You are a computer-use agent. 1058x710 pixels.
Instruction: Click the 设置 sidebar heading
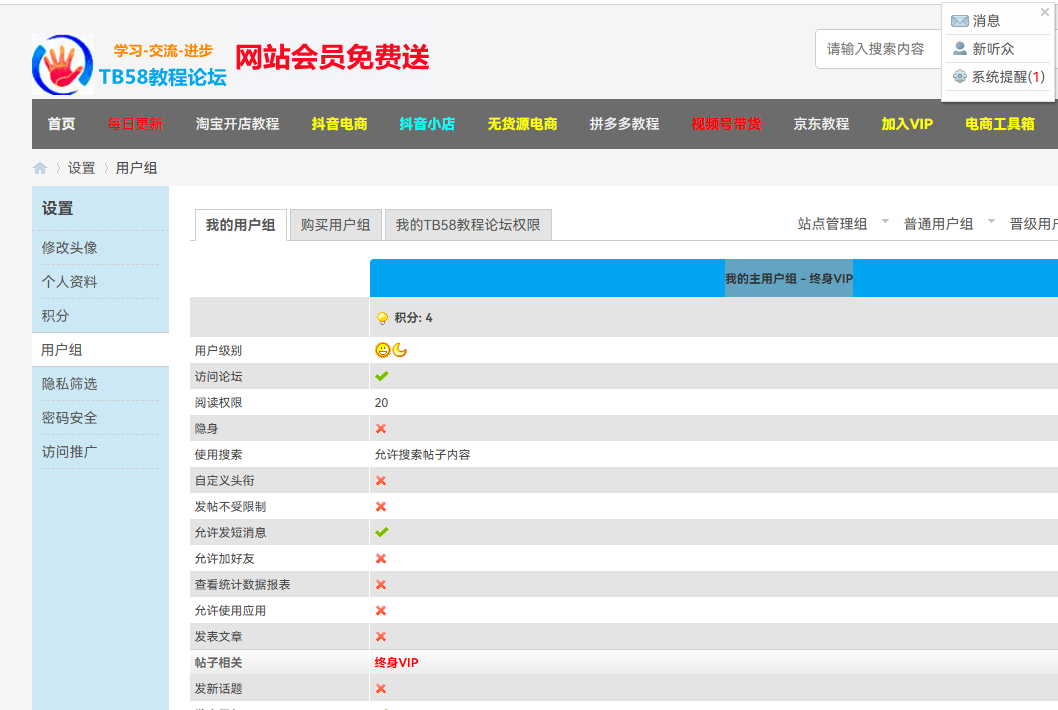(x=57, y=209)
